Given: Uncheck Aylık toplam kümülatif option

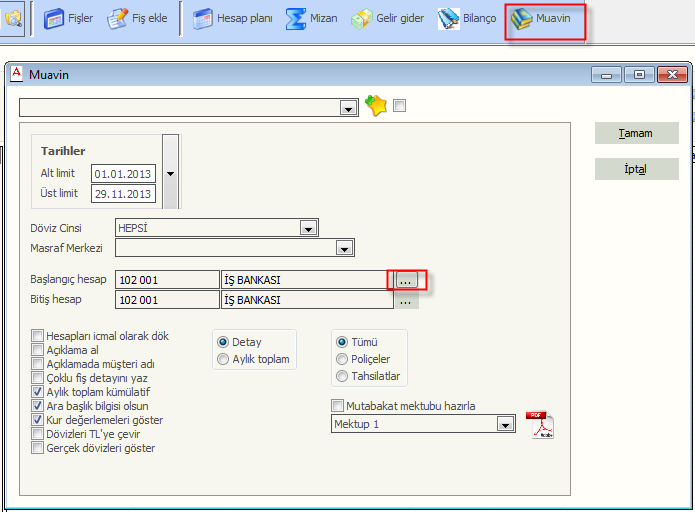Looking at the screenshot, I should [x=38, y=392].
